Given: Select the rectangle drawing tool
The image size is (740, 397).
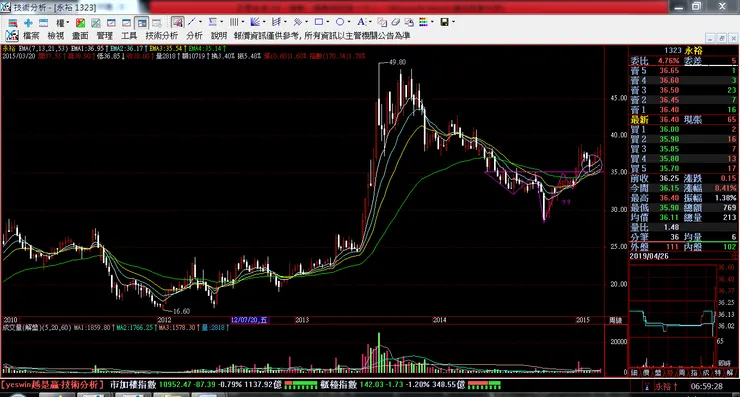Looking at the screenshot, I should [x=319, y=22].
